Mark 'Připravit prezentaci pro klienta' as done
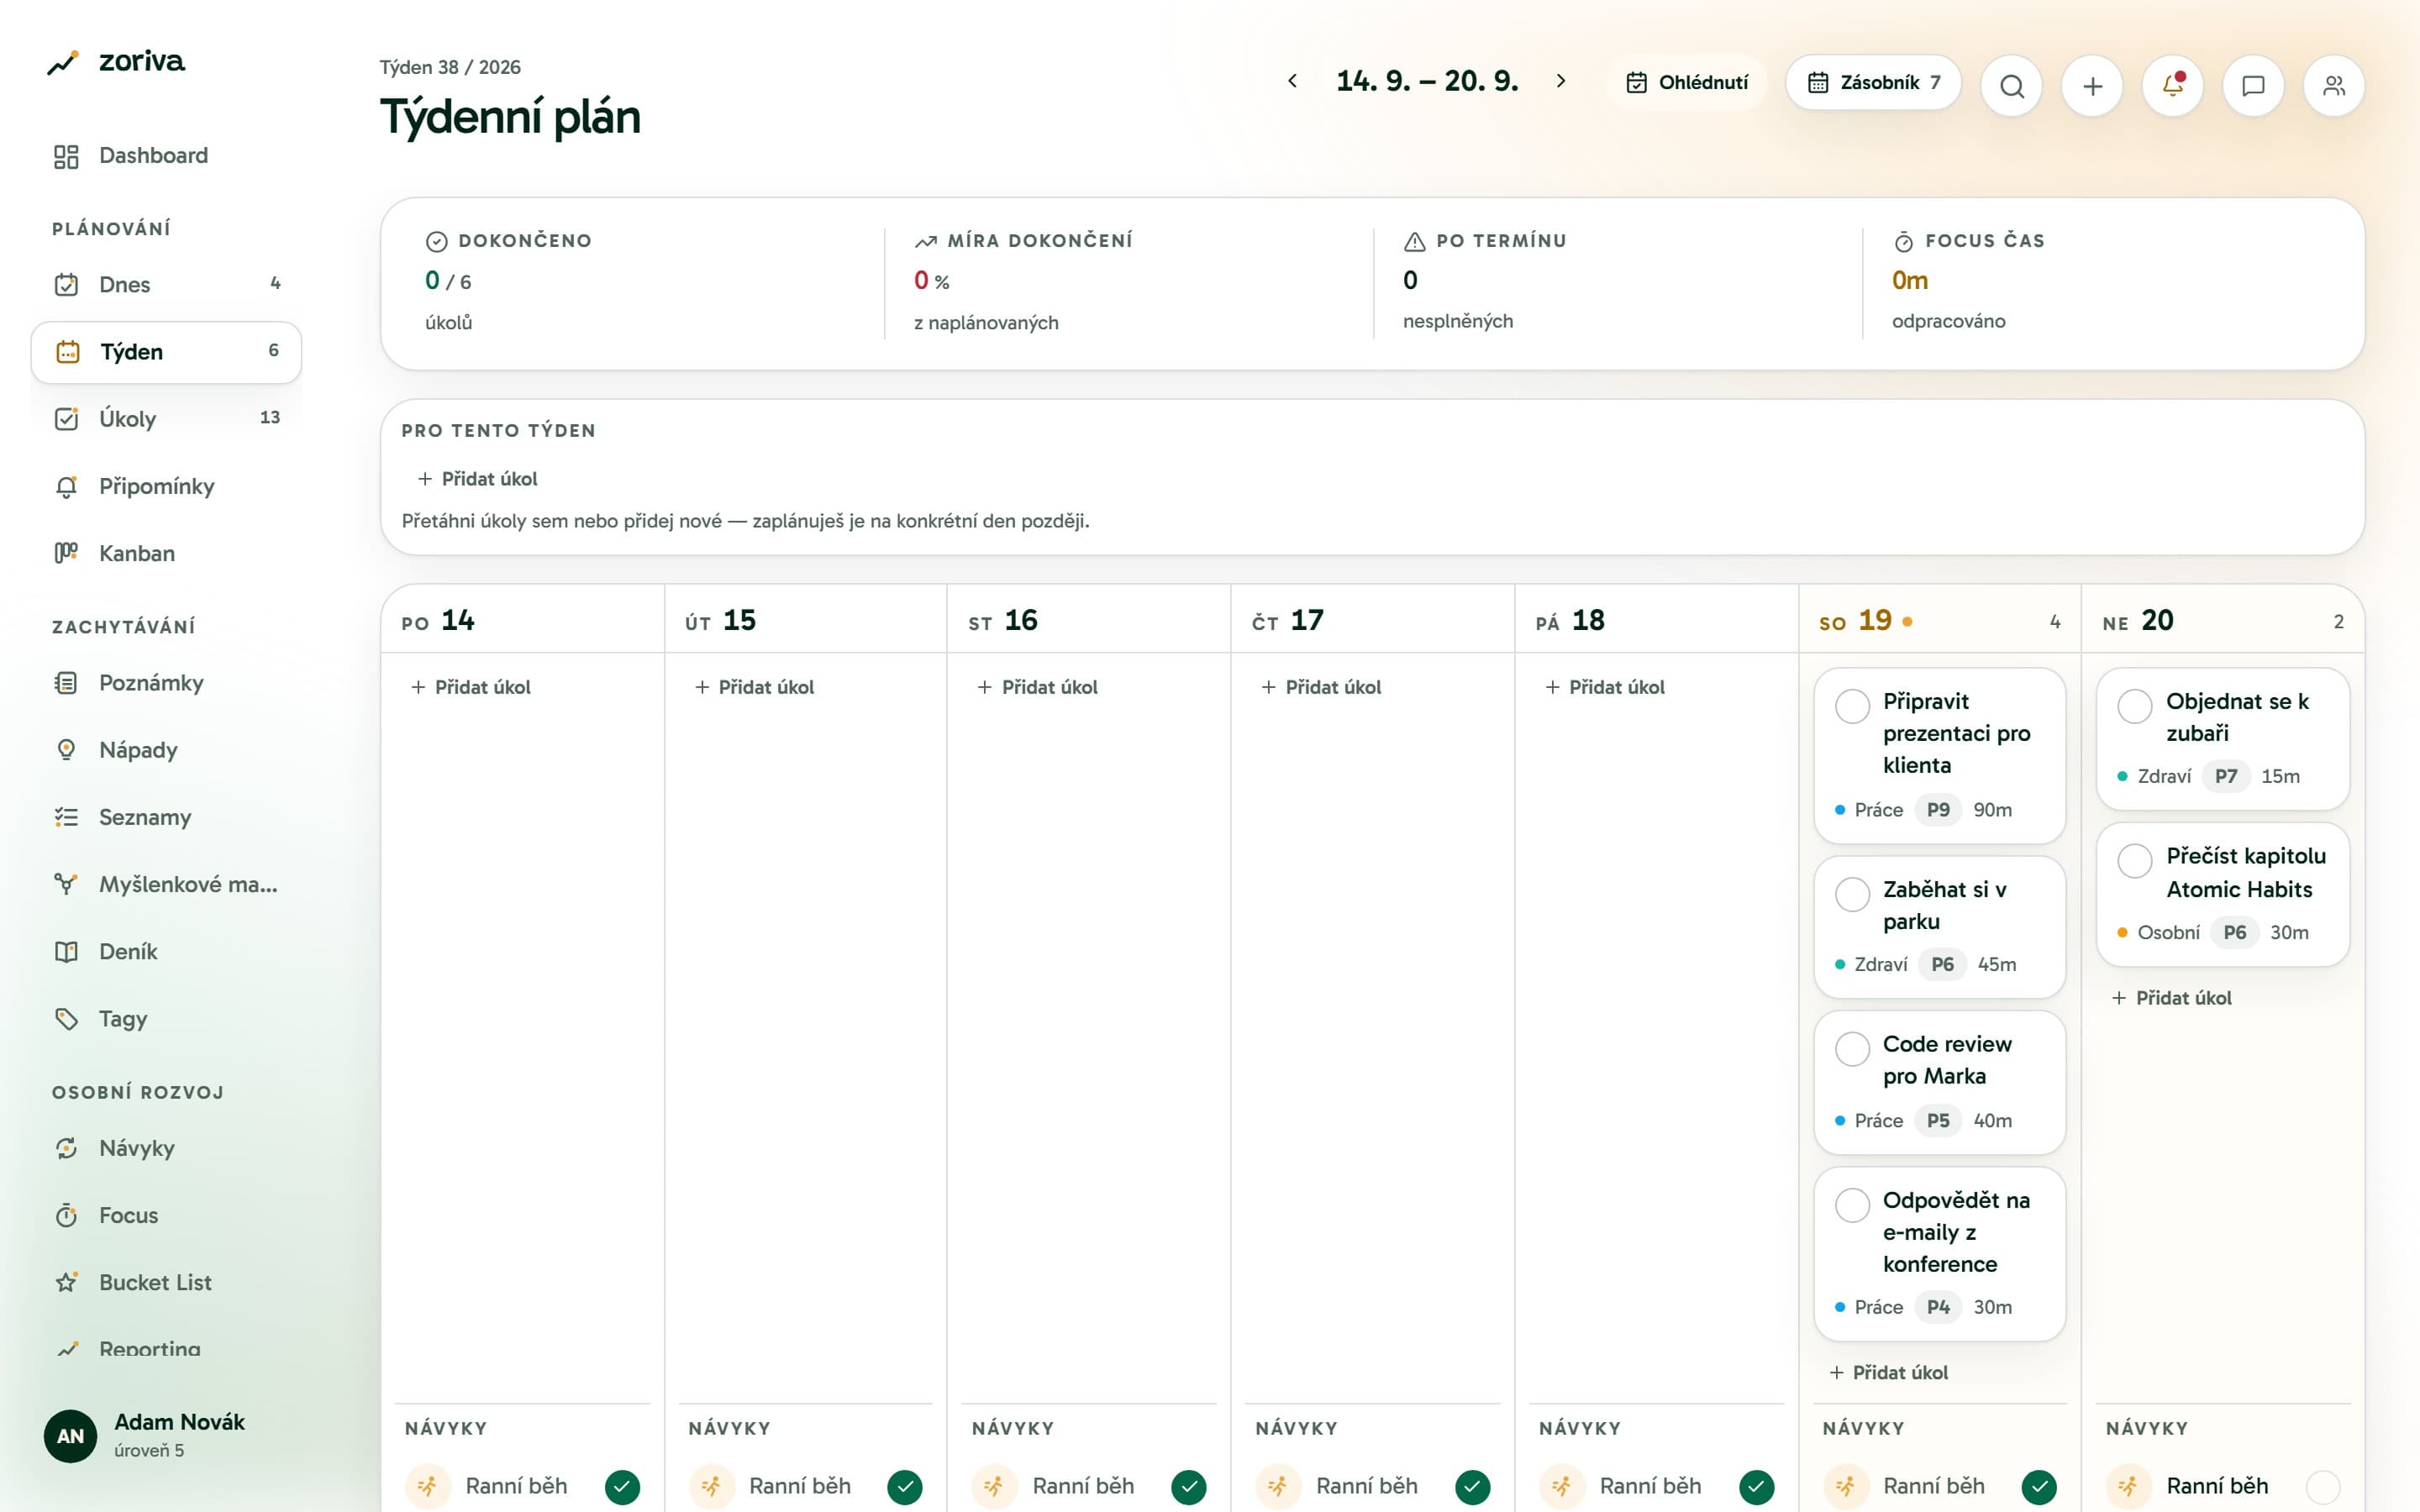Viewport: 2420px width, 1512px height. (x=1852, y=705)
